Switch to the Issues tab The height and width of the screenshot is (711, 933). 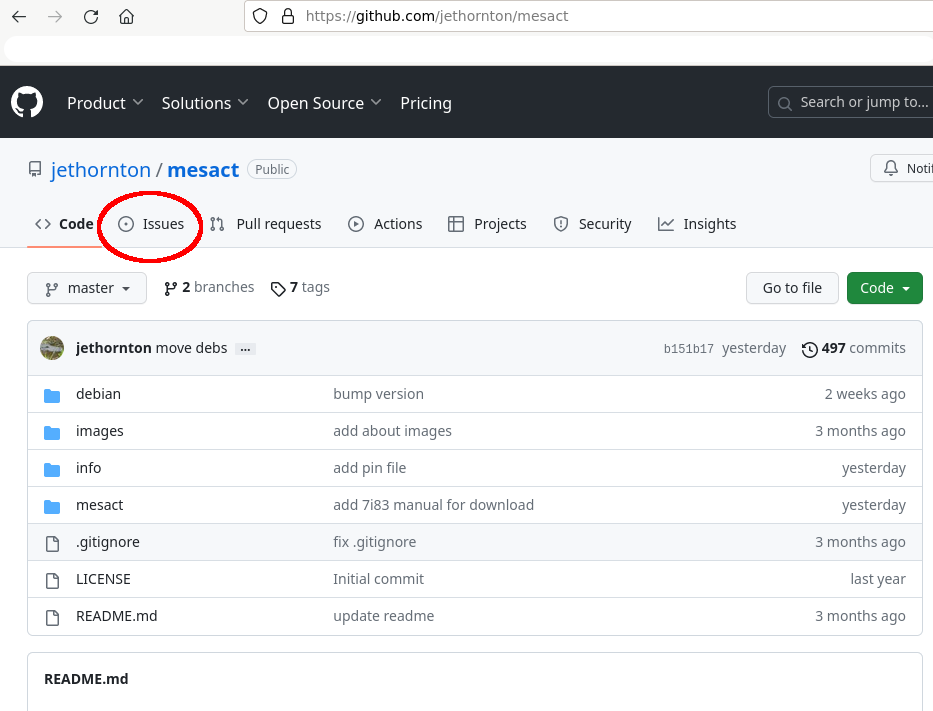point(152,224)
